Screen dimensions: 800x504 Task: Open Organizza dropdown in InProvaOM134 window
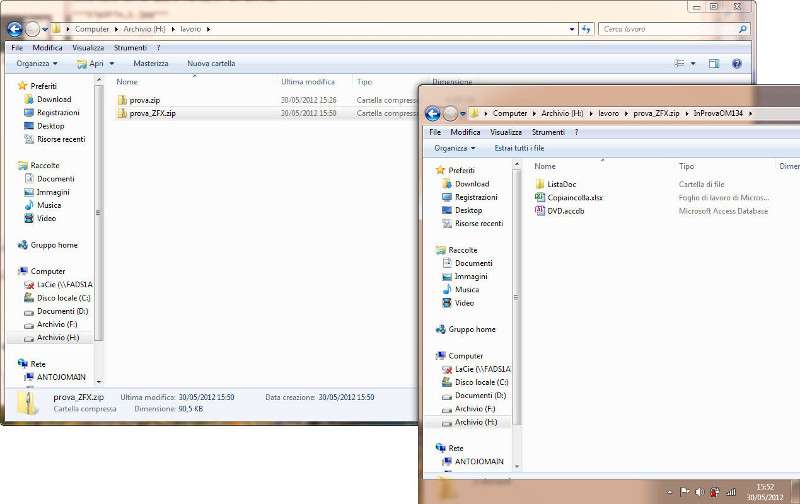tap(455, 148)
